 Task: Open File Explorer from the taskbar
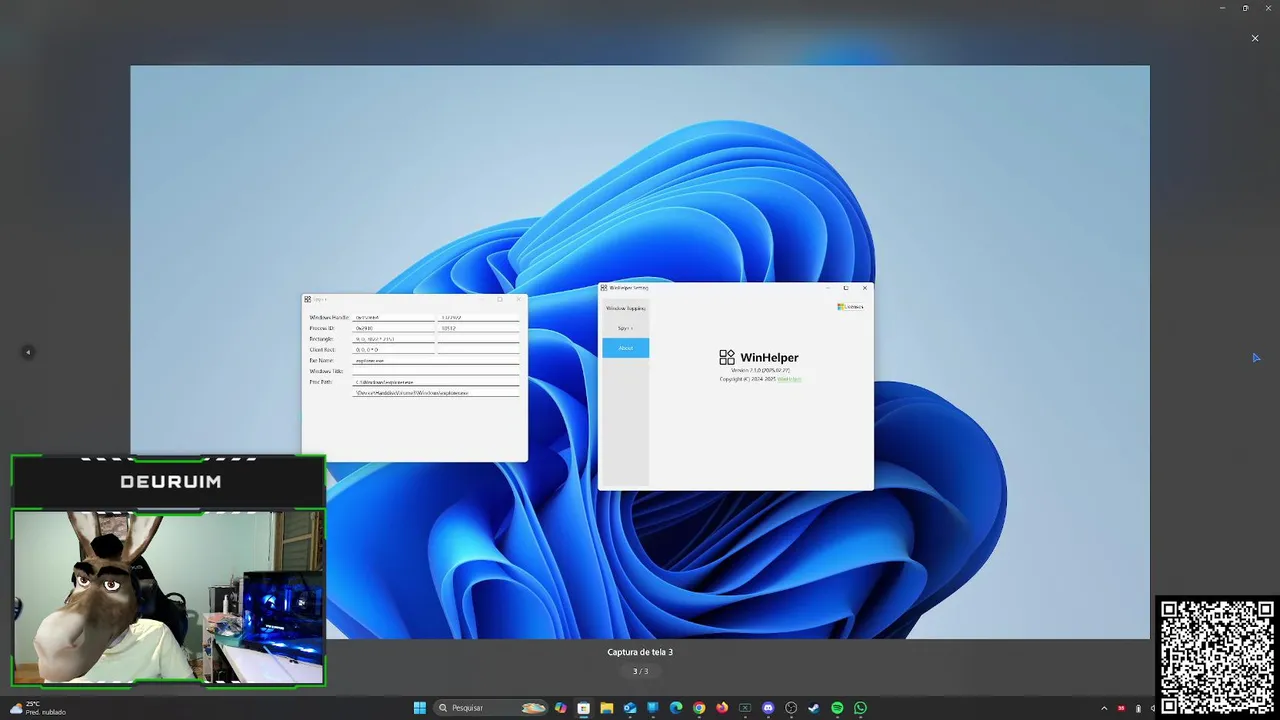607,708
